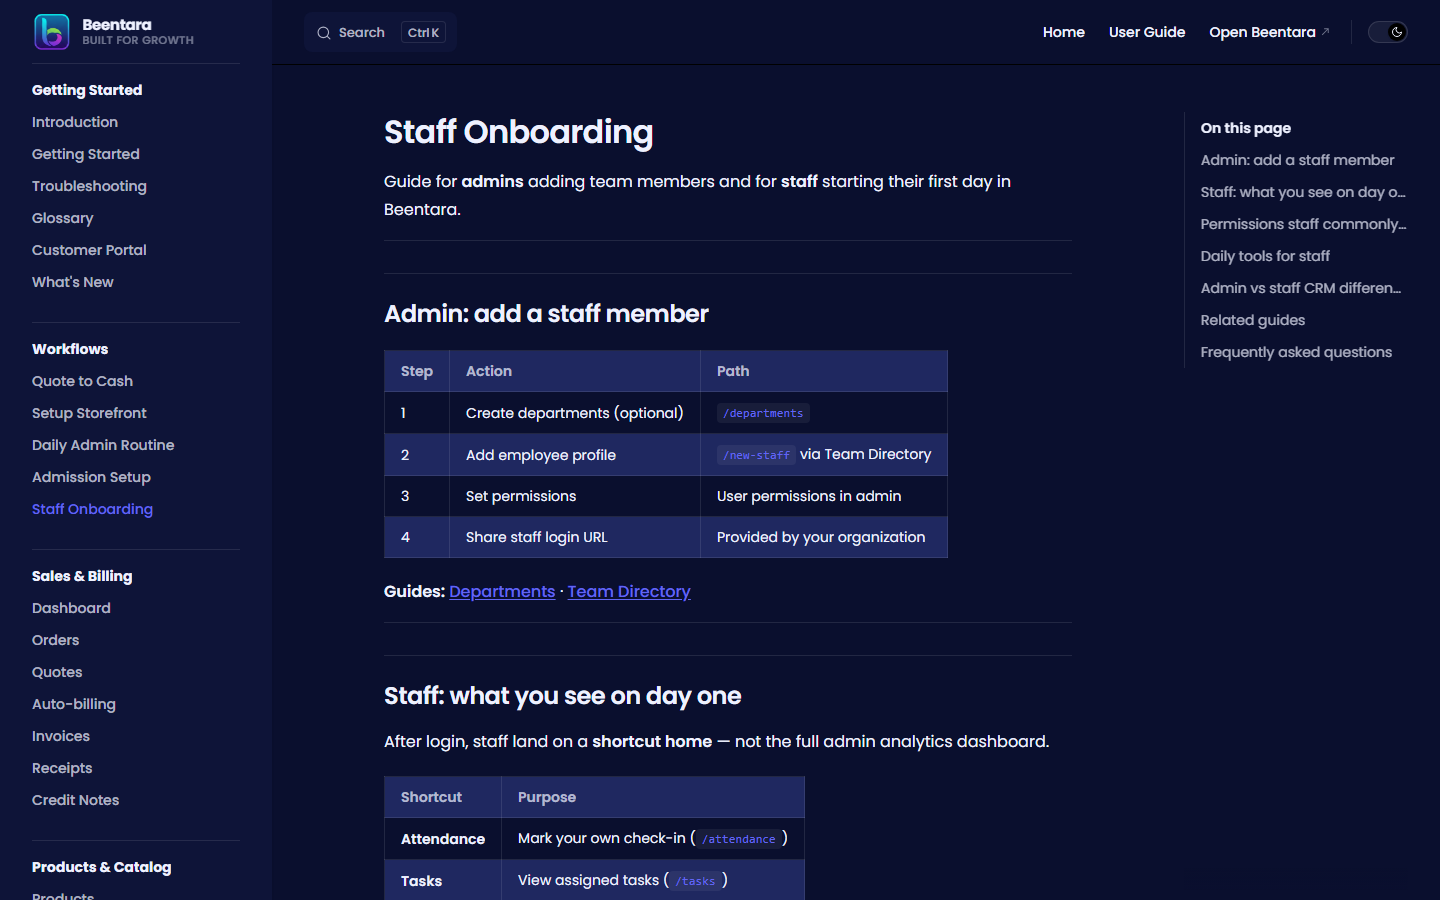Jump to Frequently asked questions section

tap(1296, 352)
